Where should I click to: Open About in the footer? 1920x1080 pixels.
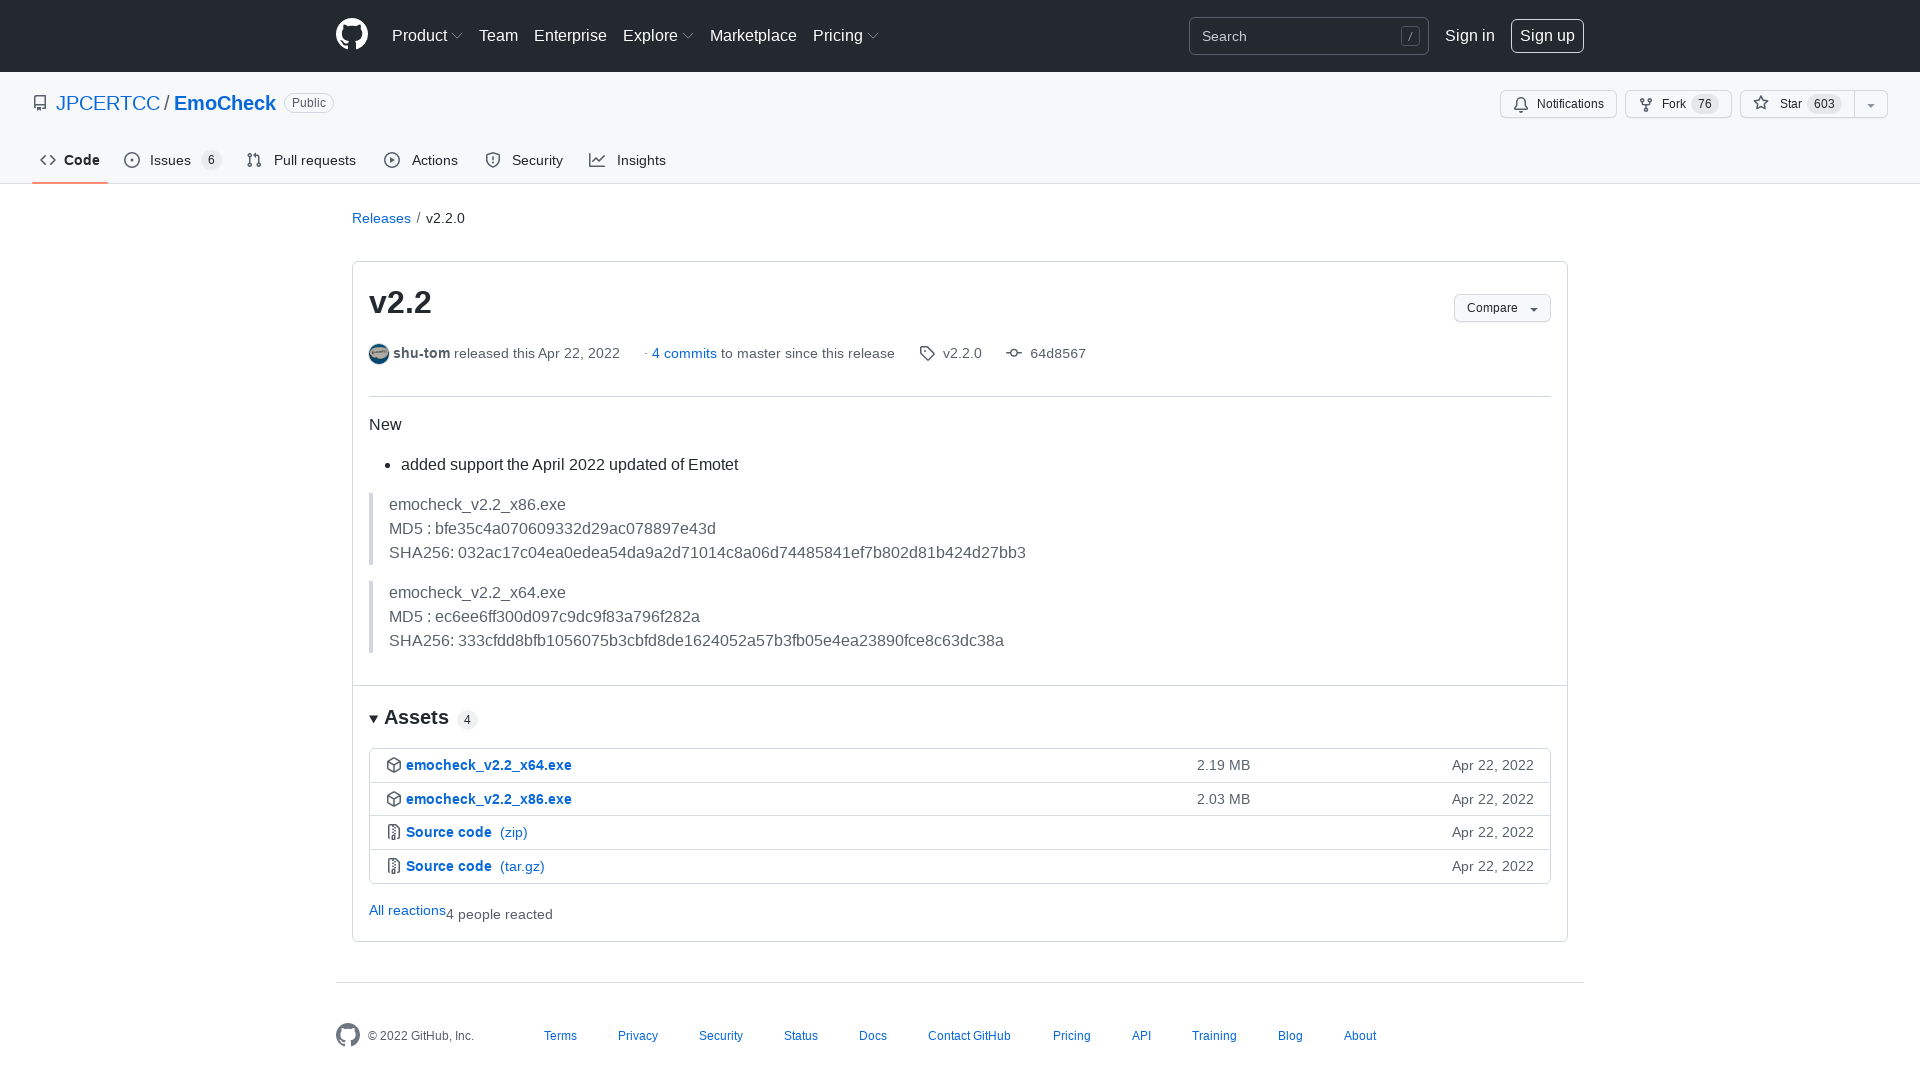[1360, 1036]
